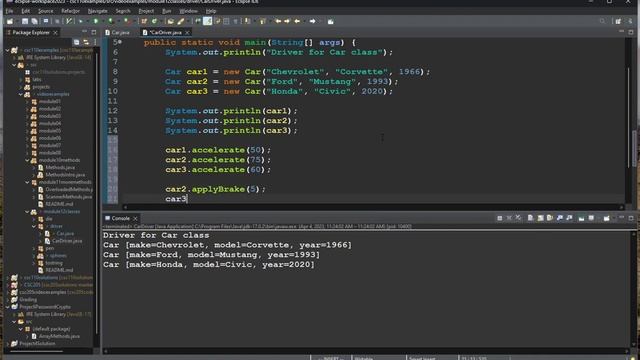
Task: Click the Debug toolbar icon
Action: tap(81, 21)
